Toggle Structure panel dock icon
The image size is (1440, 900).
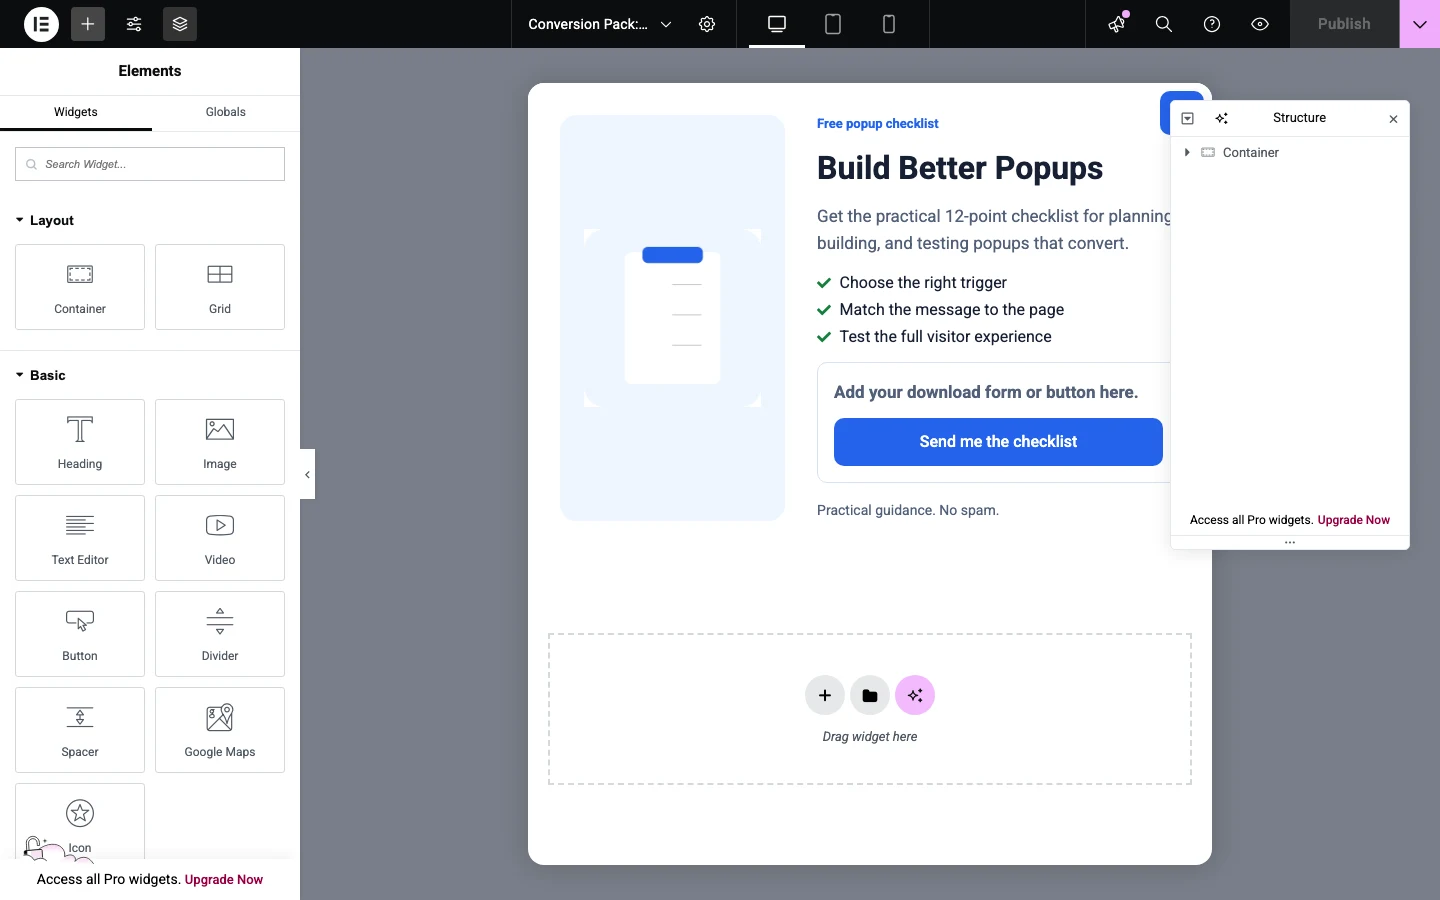[x=1188, y=119]
